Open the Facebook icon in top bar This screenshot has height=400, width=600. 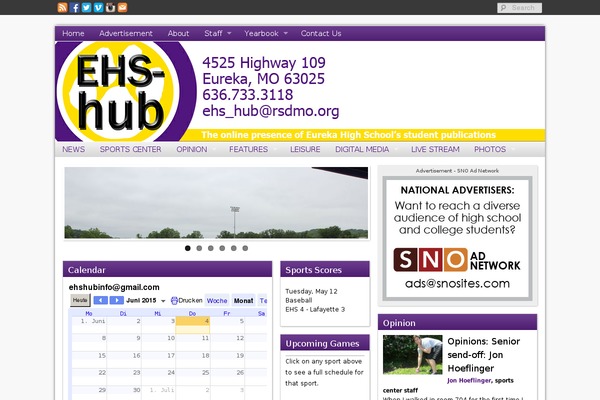tap(75, 8)
